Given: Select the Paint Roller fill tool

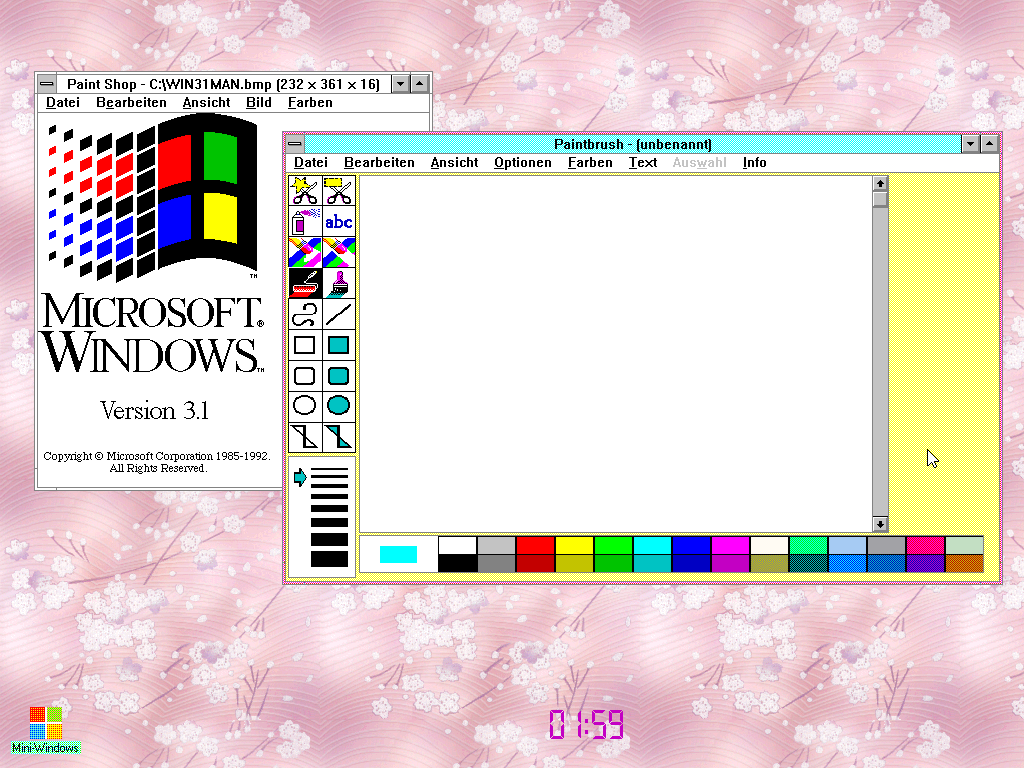Looking at the screenshot, I should tap(305, 283).
